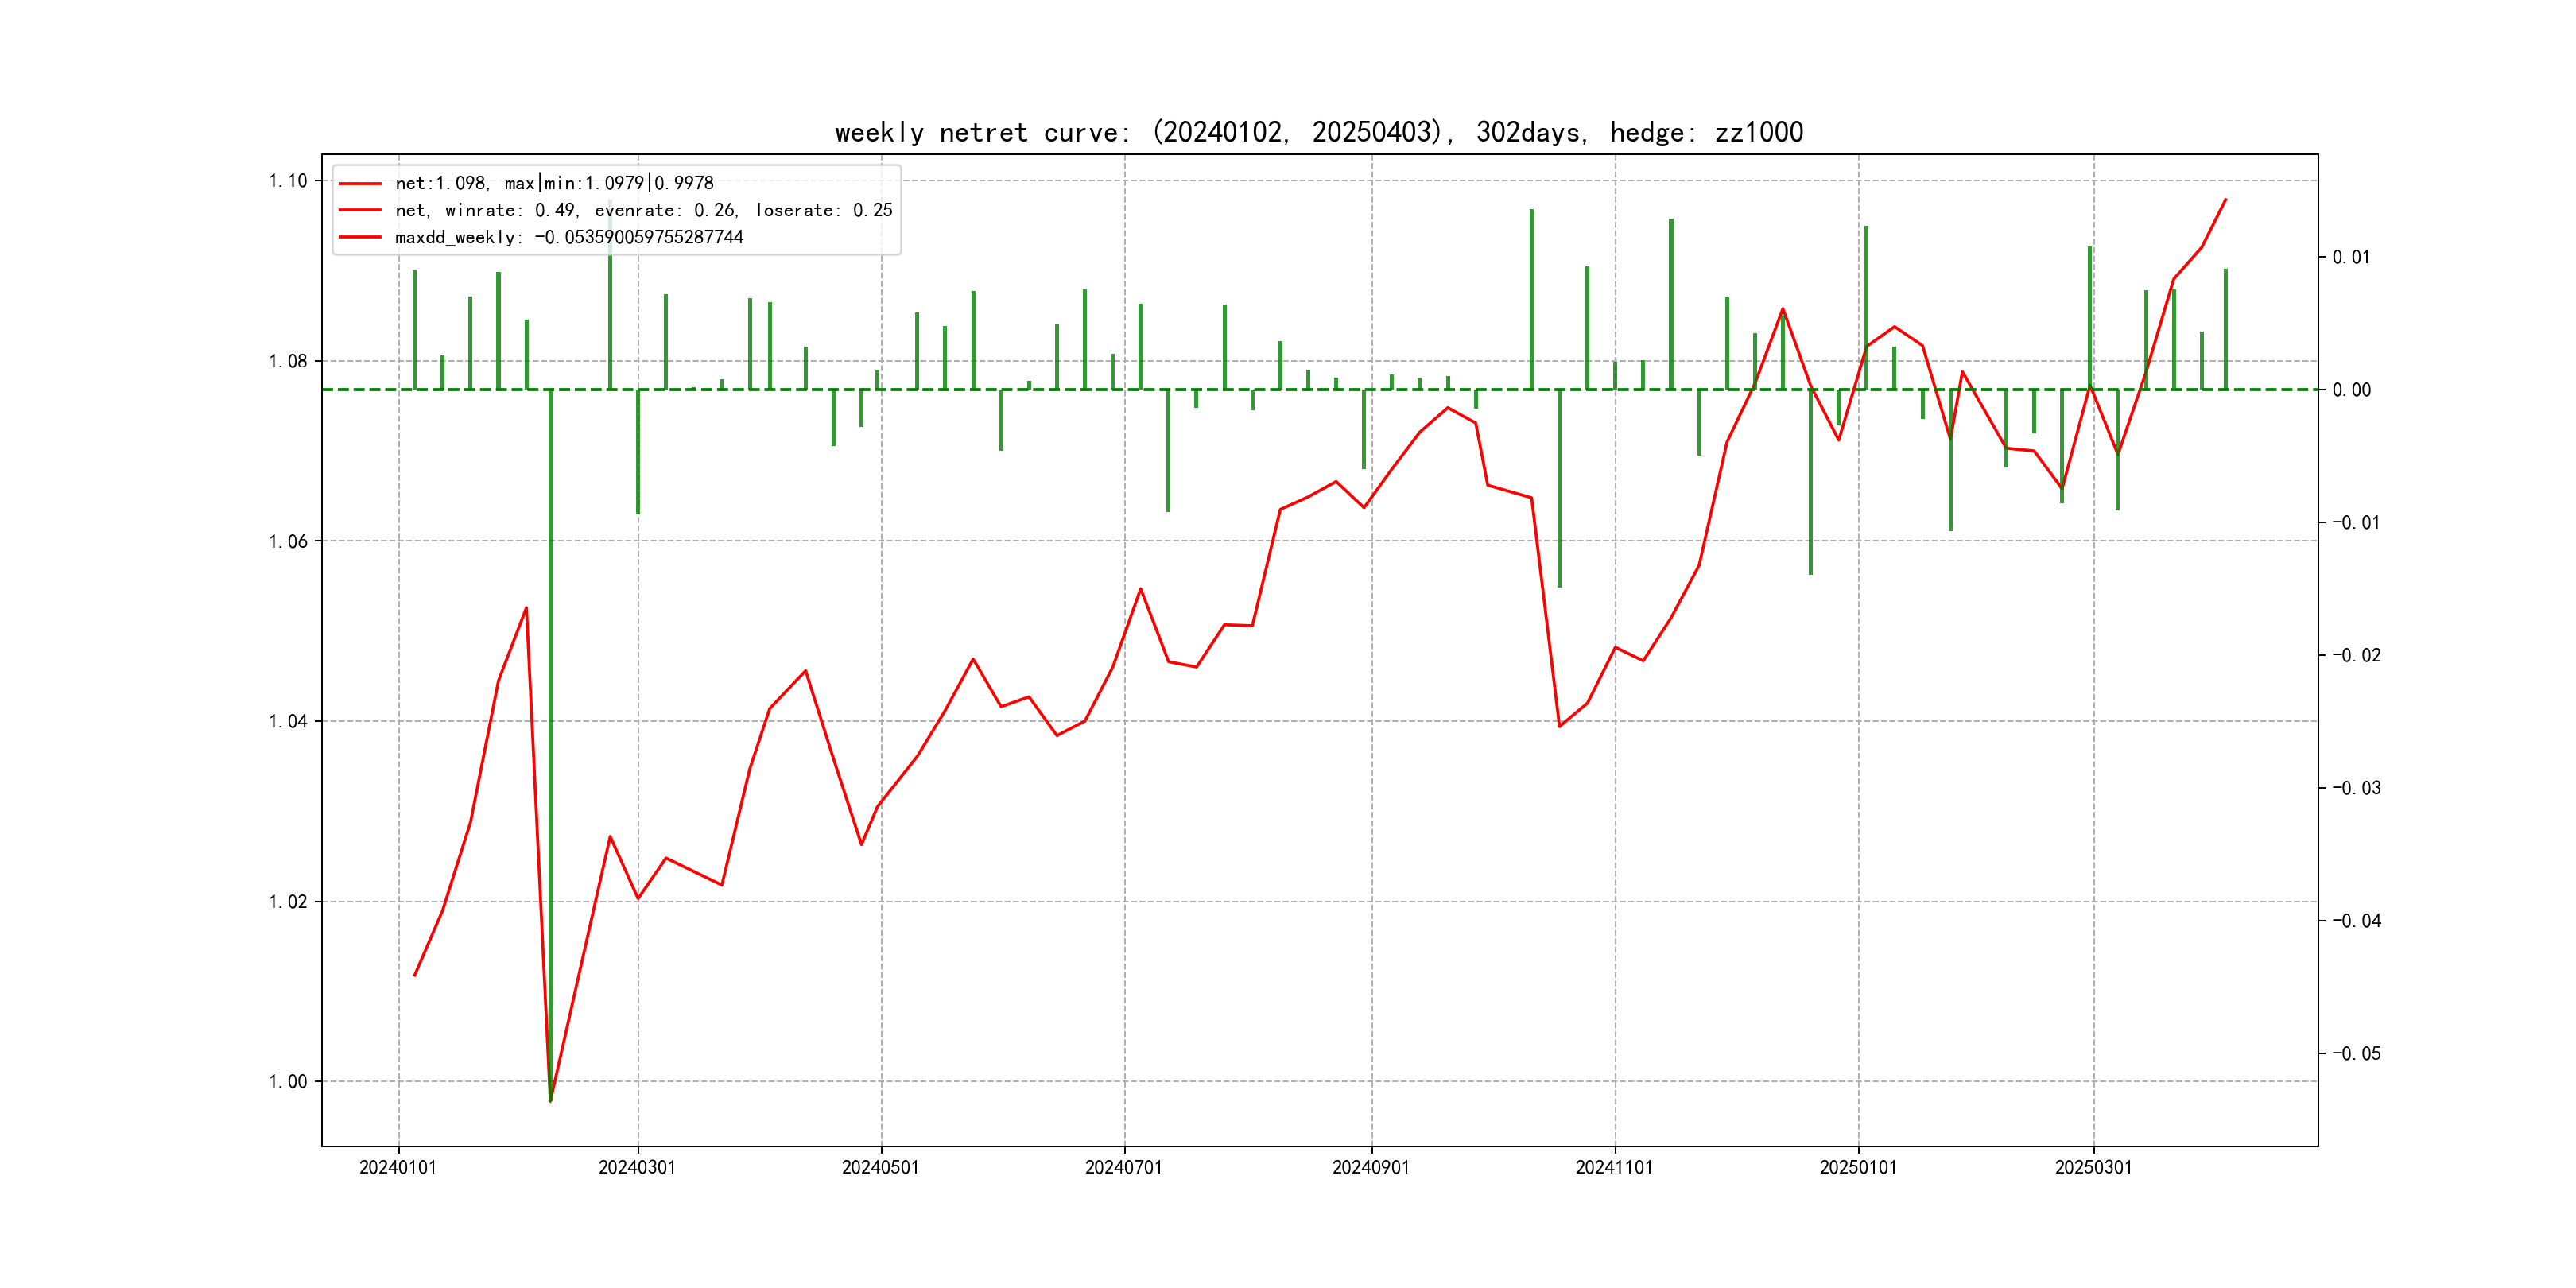Screen dimensions: 2576x1288
Task: Click the chart title 'weekly netret curve'
Action: pyautogui.click(x=1318, y=132)
